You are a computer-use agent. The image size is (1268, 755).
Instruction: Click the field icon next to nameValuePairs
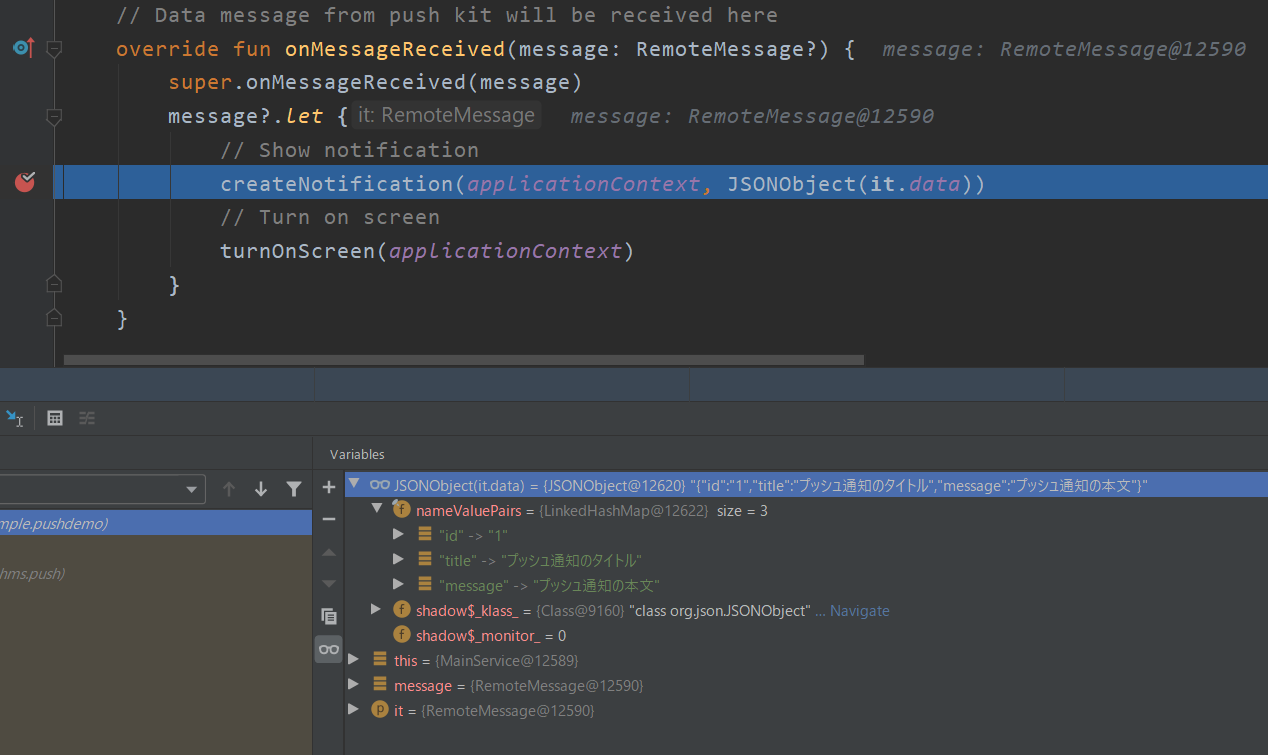click(x=402, y=510)
